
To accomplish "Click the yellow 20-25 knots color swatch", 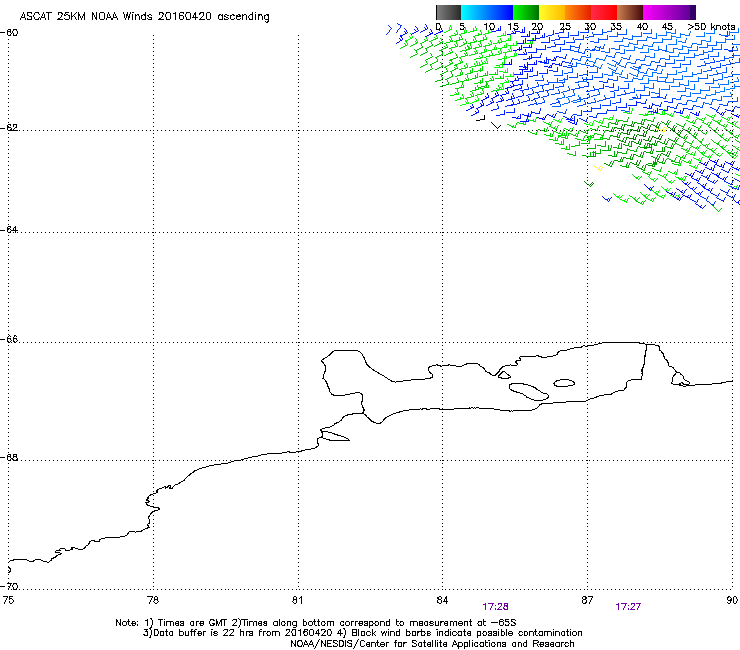I will pyautogui.click(x=552, y=12).
